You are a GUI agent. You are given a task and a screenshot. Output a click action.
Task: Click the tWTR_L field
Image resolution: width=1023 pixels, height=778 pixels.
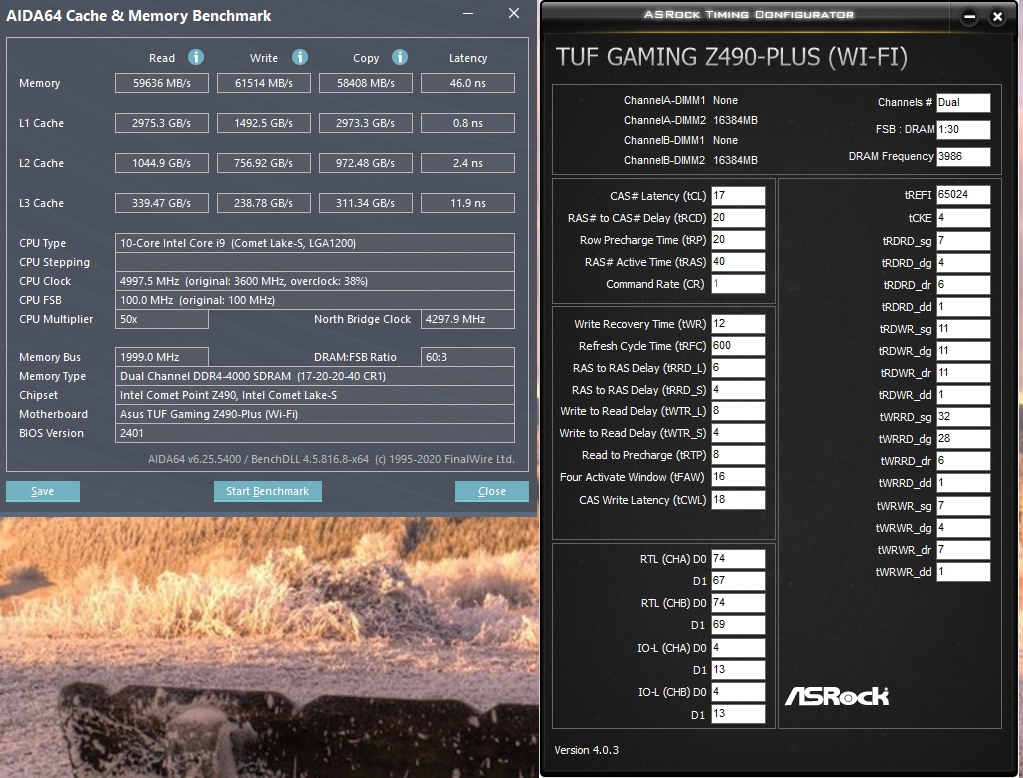738,411
